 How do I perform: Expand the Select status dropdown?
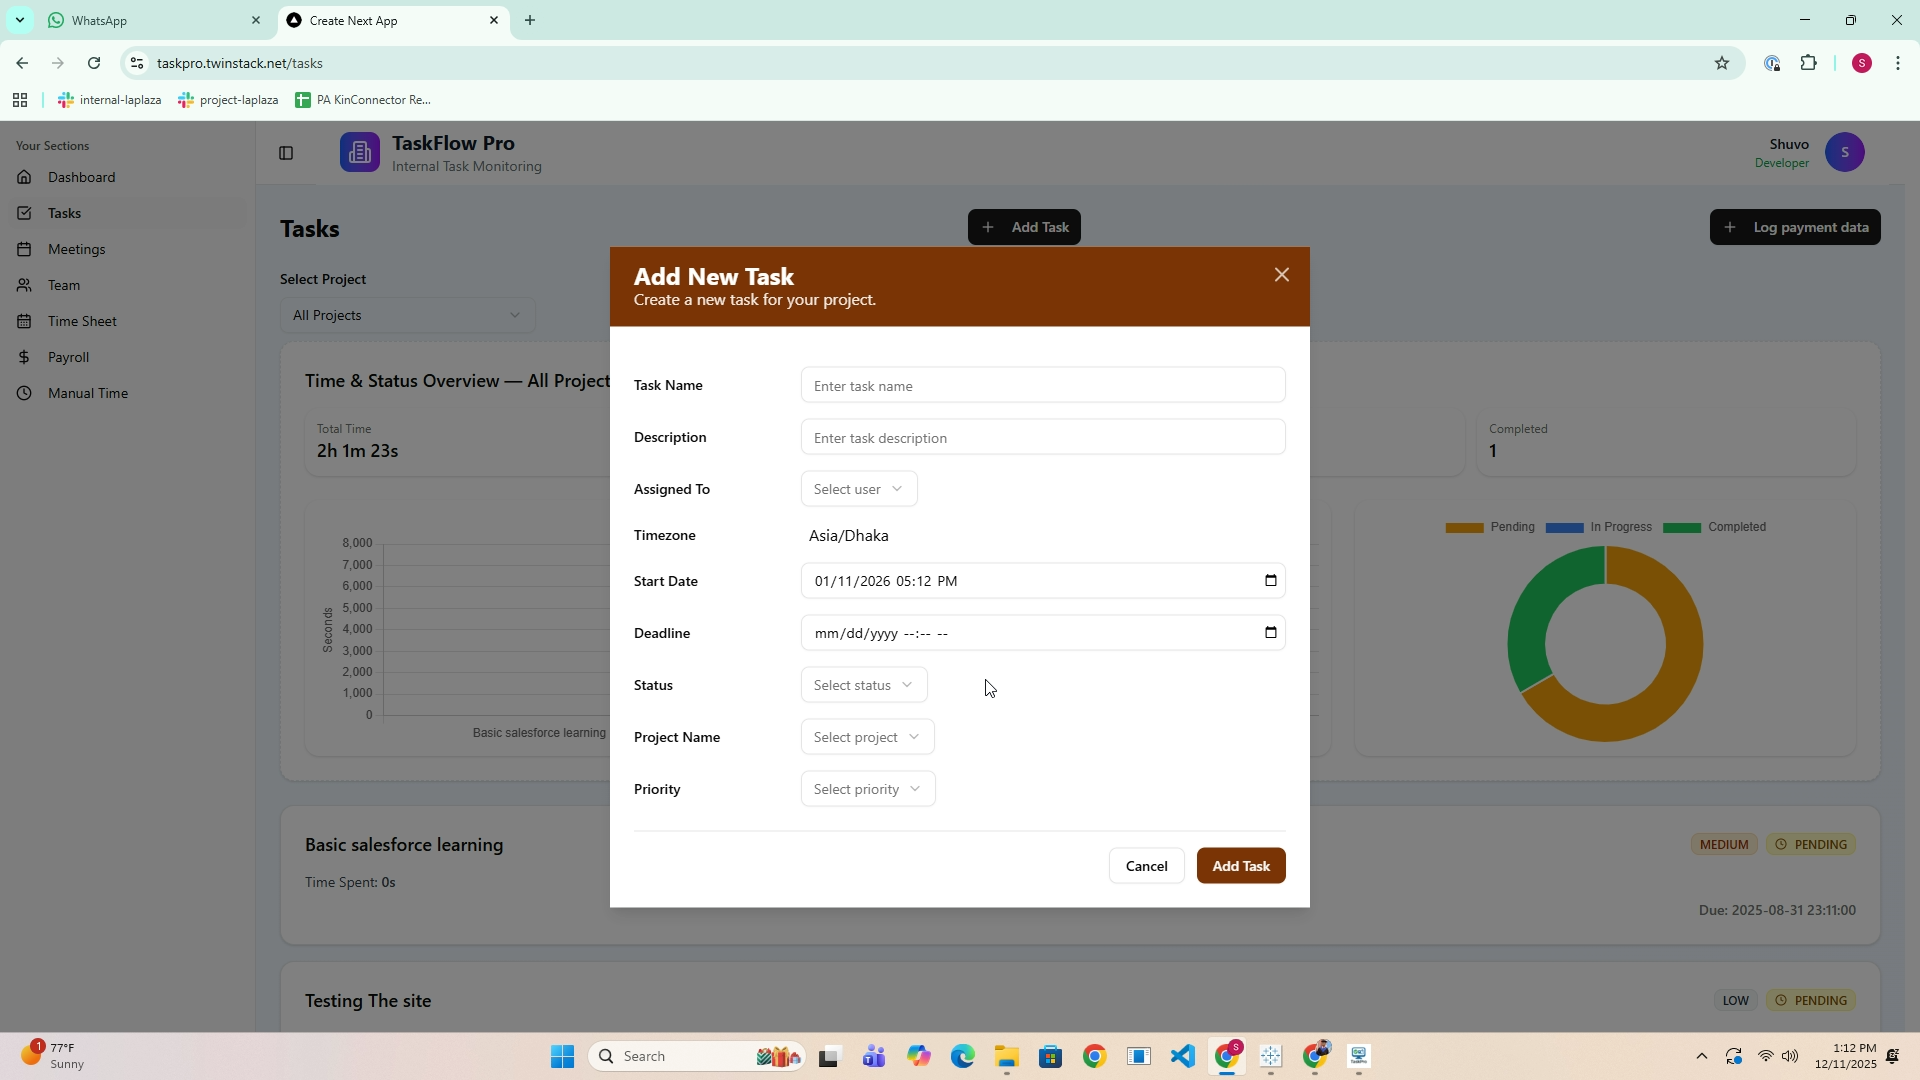(863, 685)
